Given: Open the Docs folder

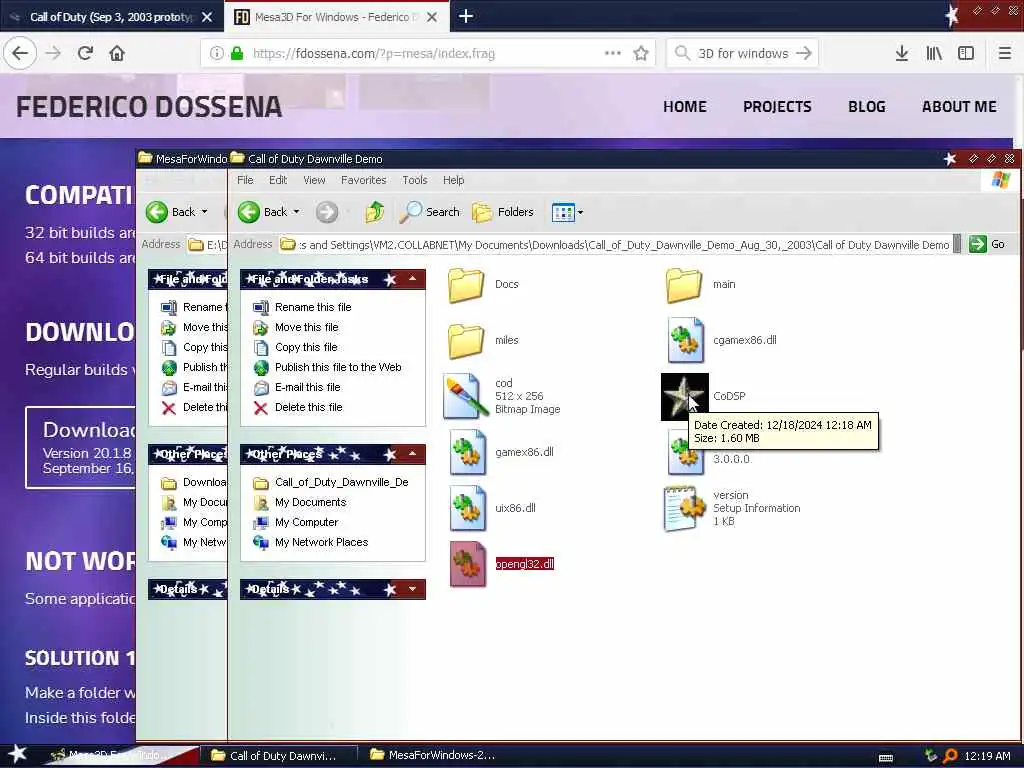Looking at the screenshot, I should point(466,285).
